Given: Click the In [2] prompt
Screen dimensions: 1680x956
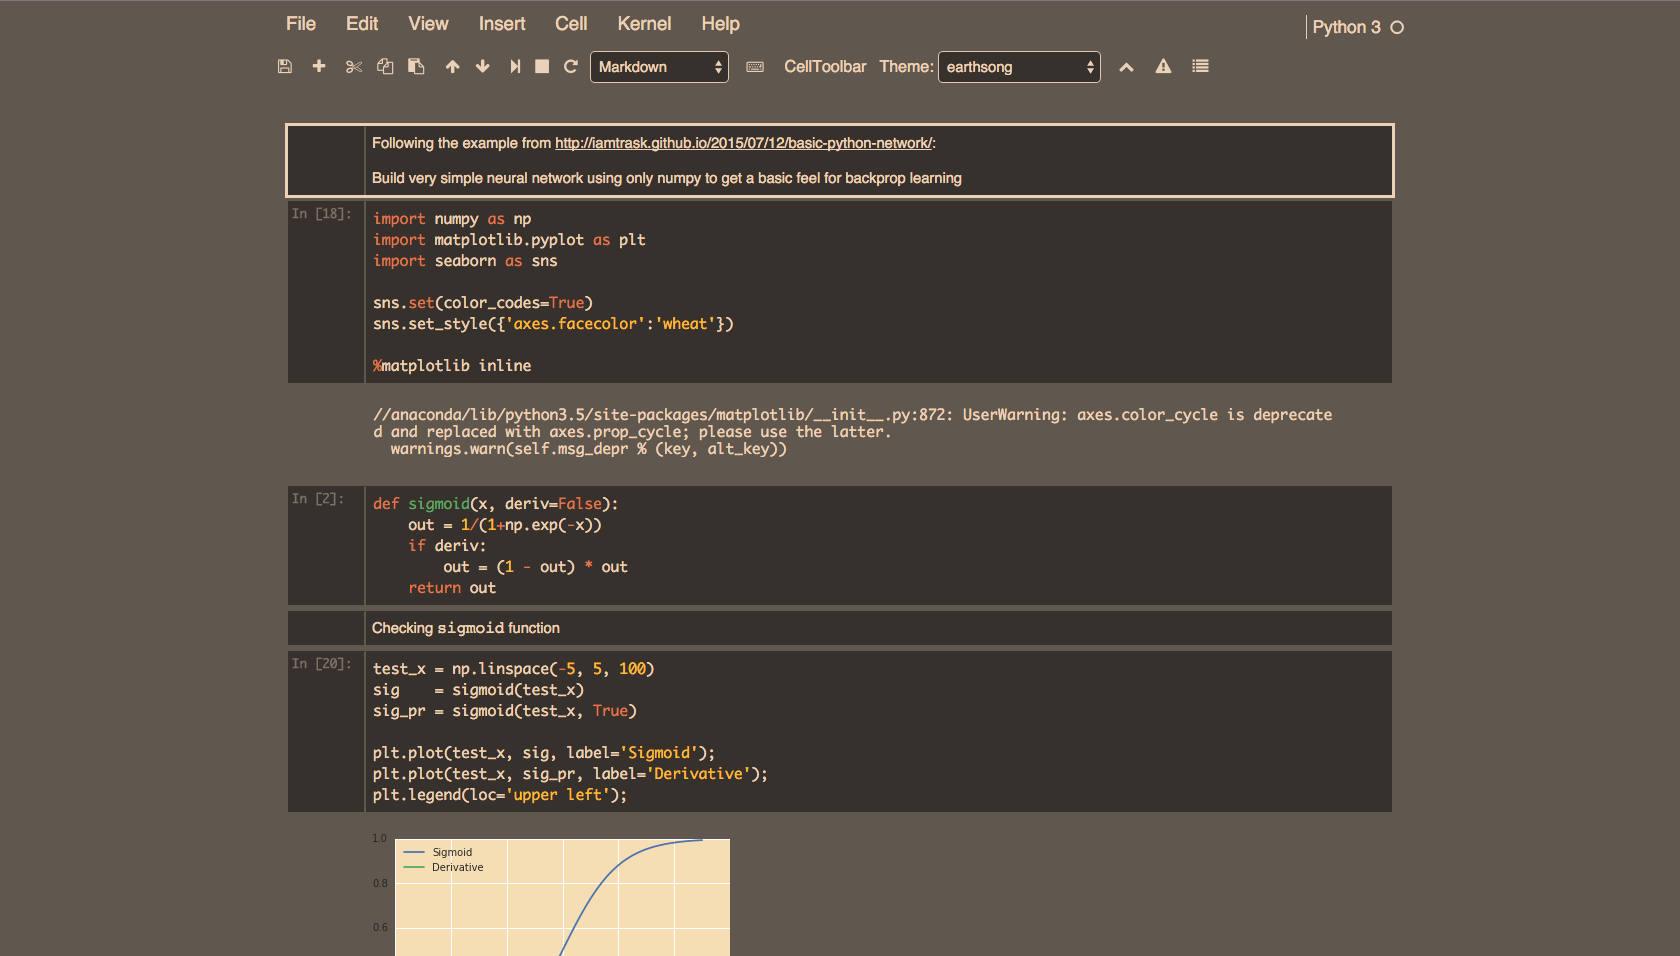Looking at the screenshot, I should pyautogui.click(x=317, y=499).
